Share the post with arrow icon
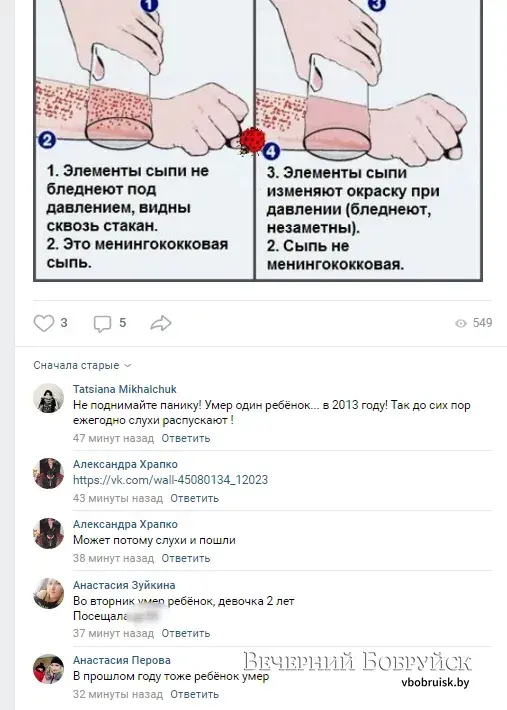This screenshot has height=710, width=507. coord(161,323)
